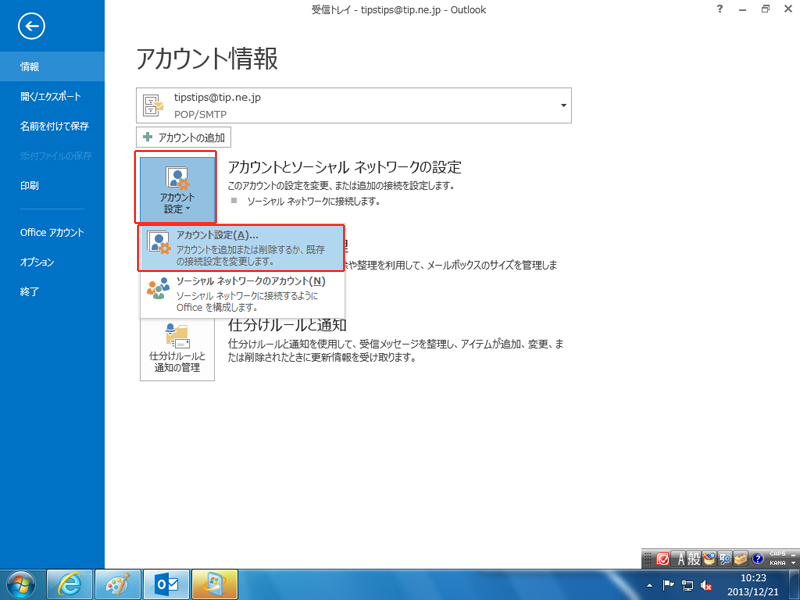
Task: Click the gear-and-person icon beside アカウント設定(A)
Action: point(158,243)
